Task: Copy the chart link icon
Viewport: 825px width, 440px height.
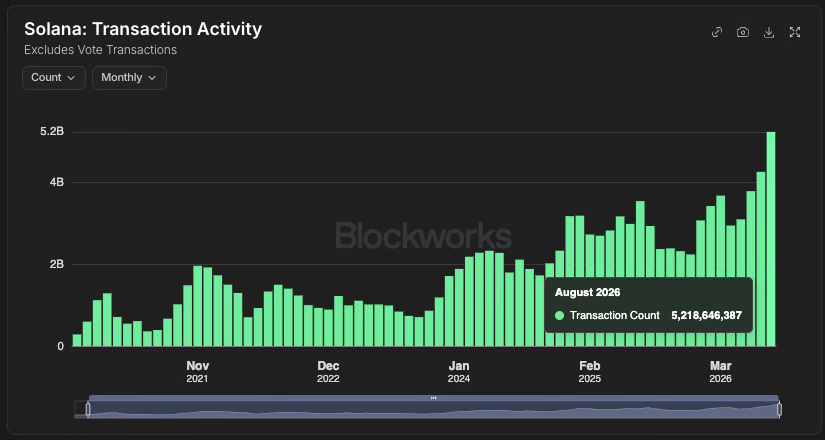Action: (x=717, y=33)
